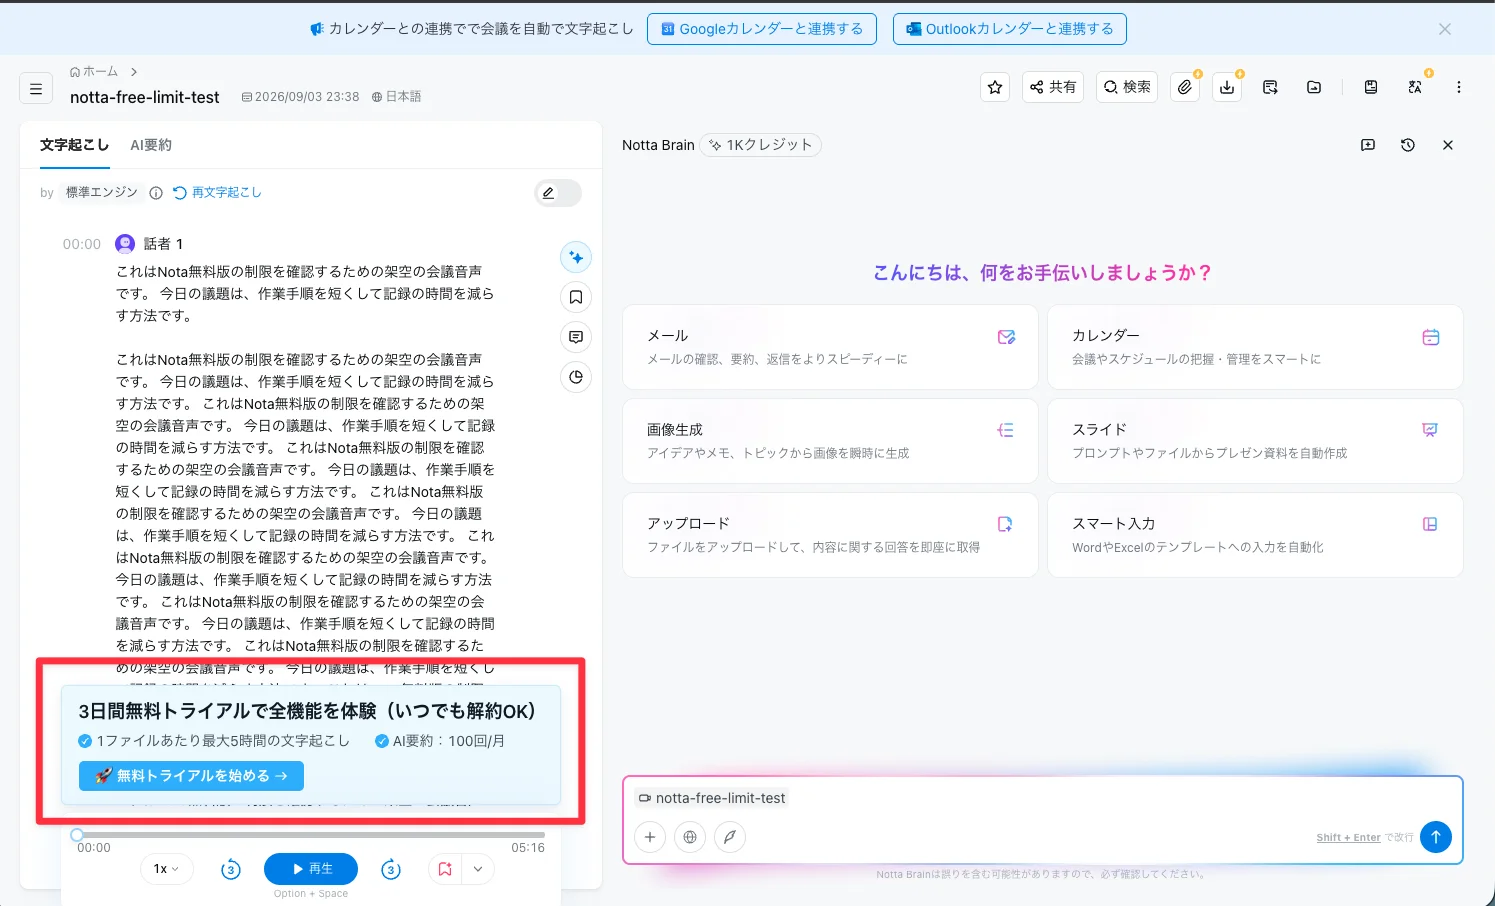This screenshot has height=906, width=1495.
Task: Open the comment side icon
Action: click(x=576, y=337)
